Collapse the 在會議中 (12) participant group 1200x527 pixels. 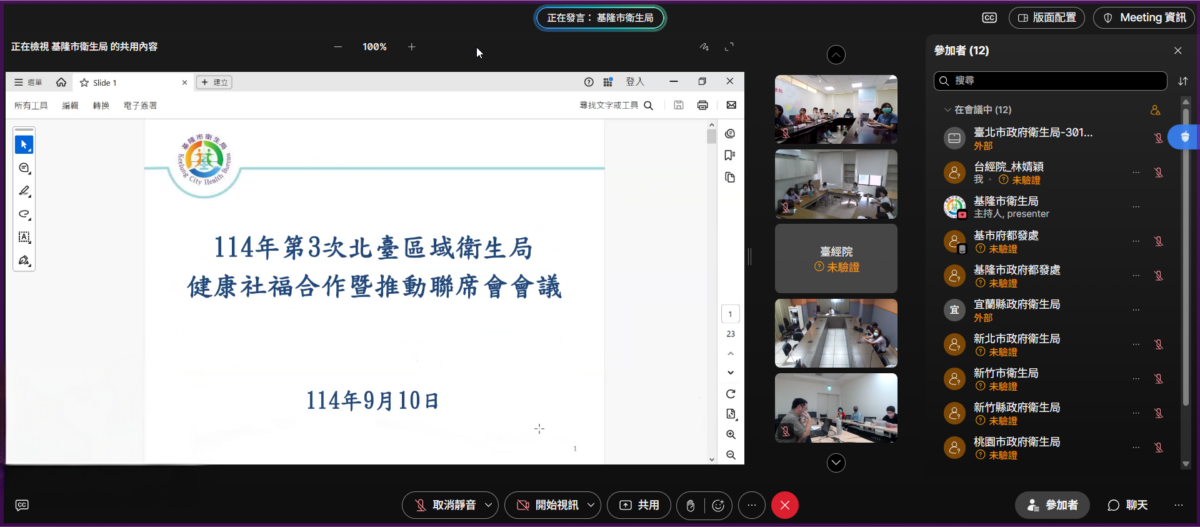(947, 110)
